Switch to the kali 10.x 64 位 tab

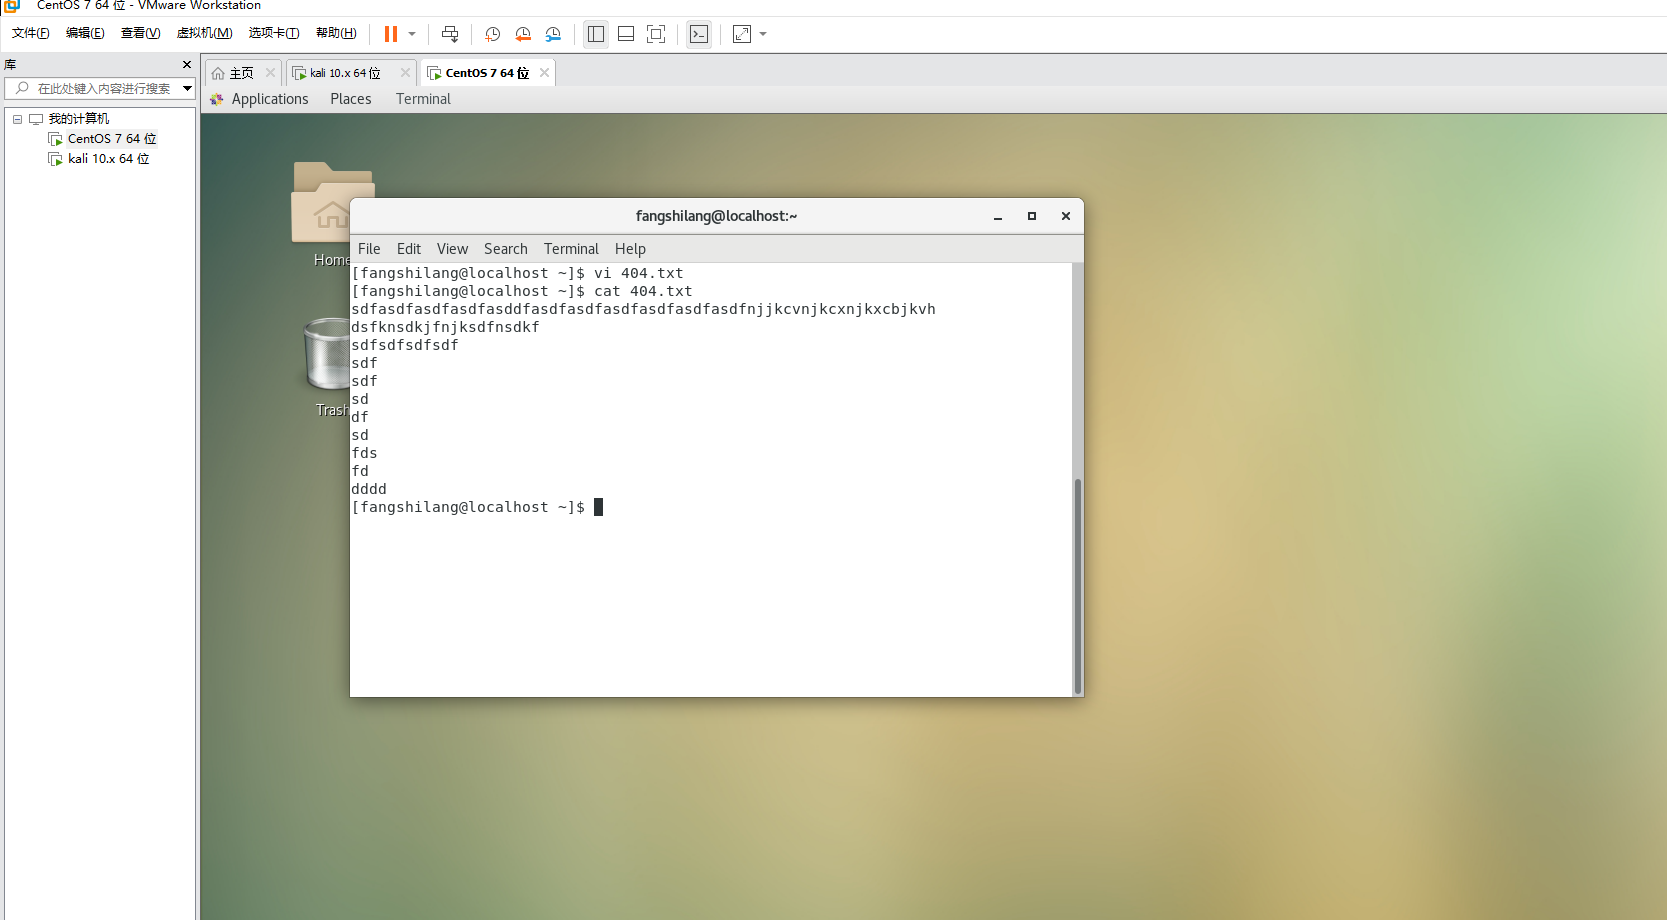click(344, 73)
